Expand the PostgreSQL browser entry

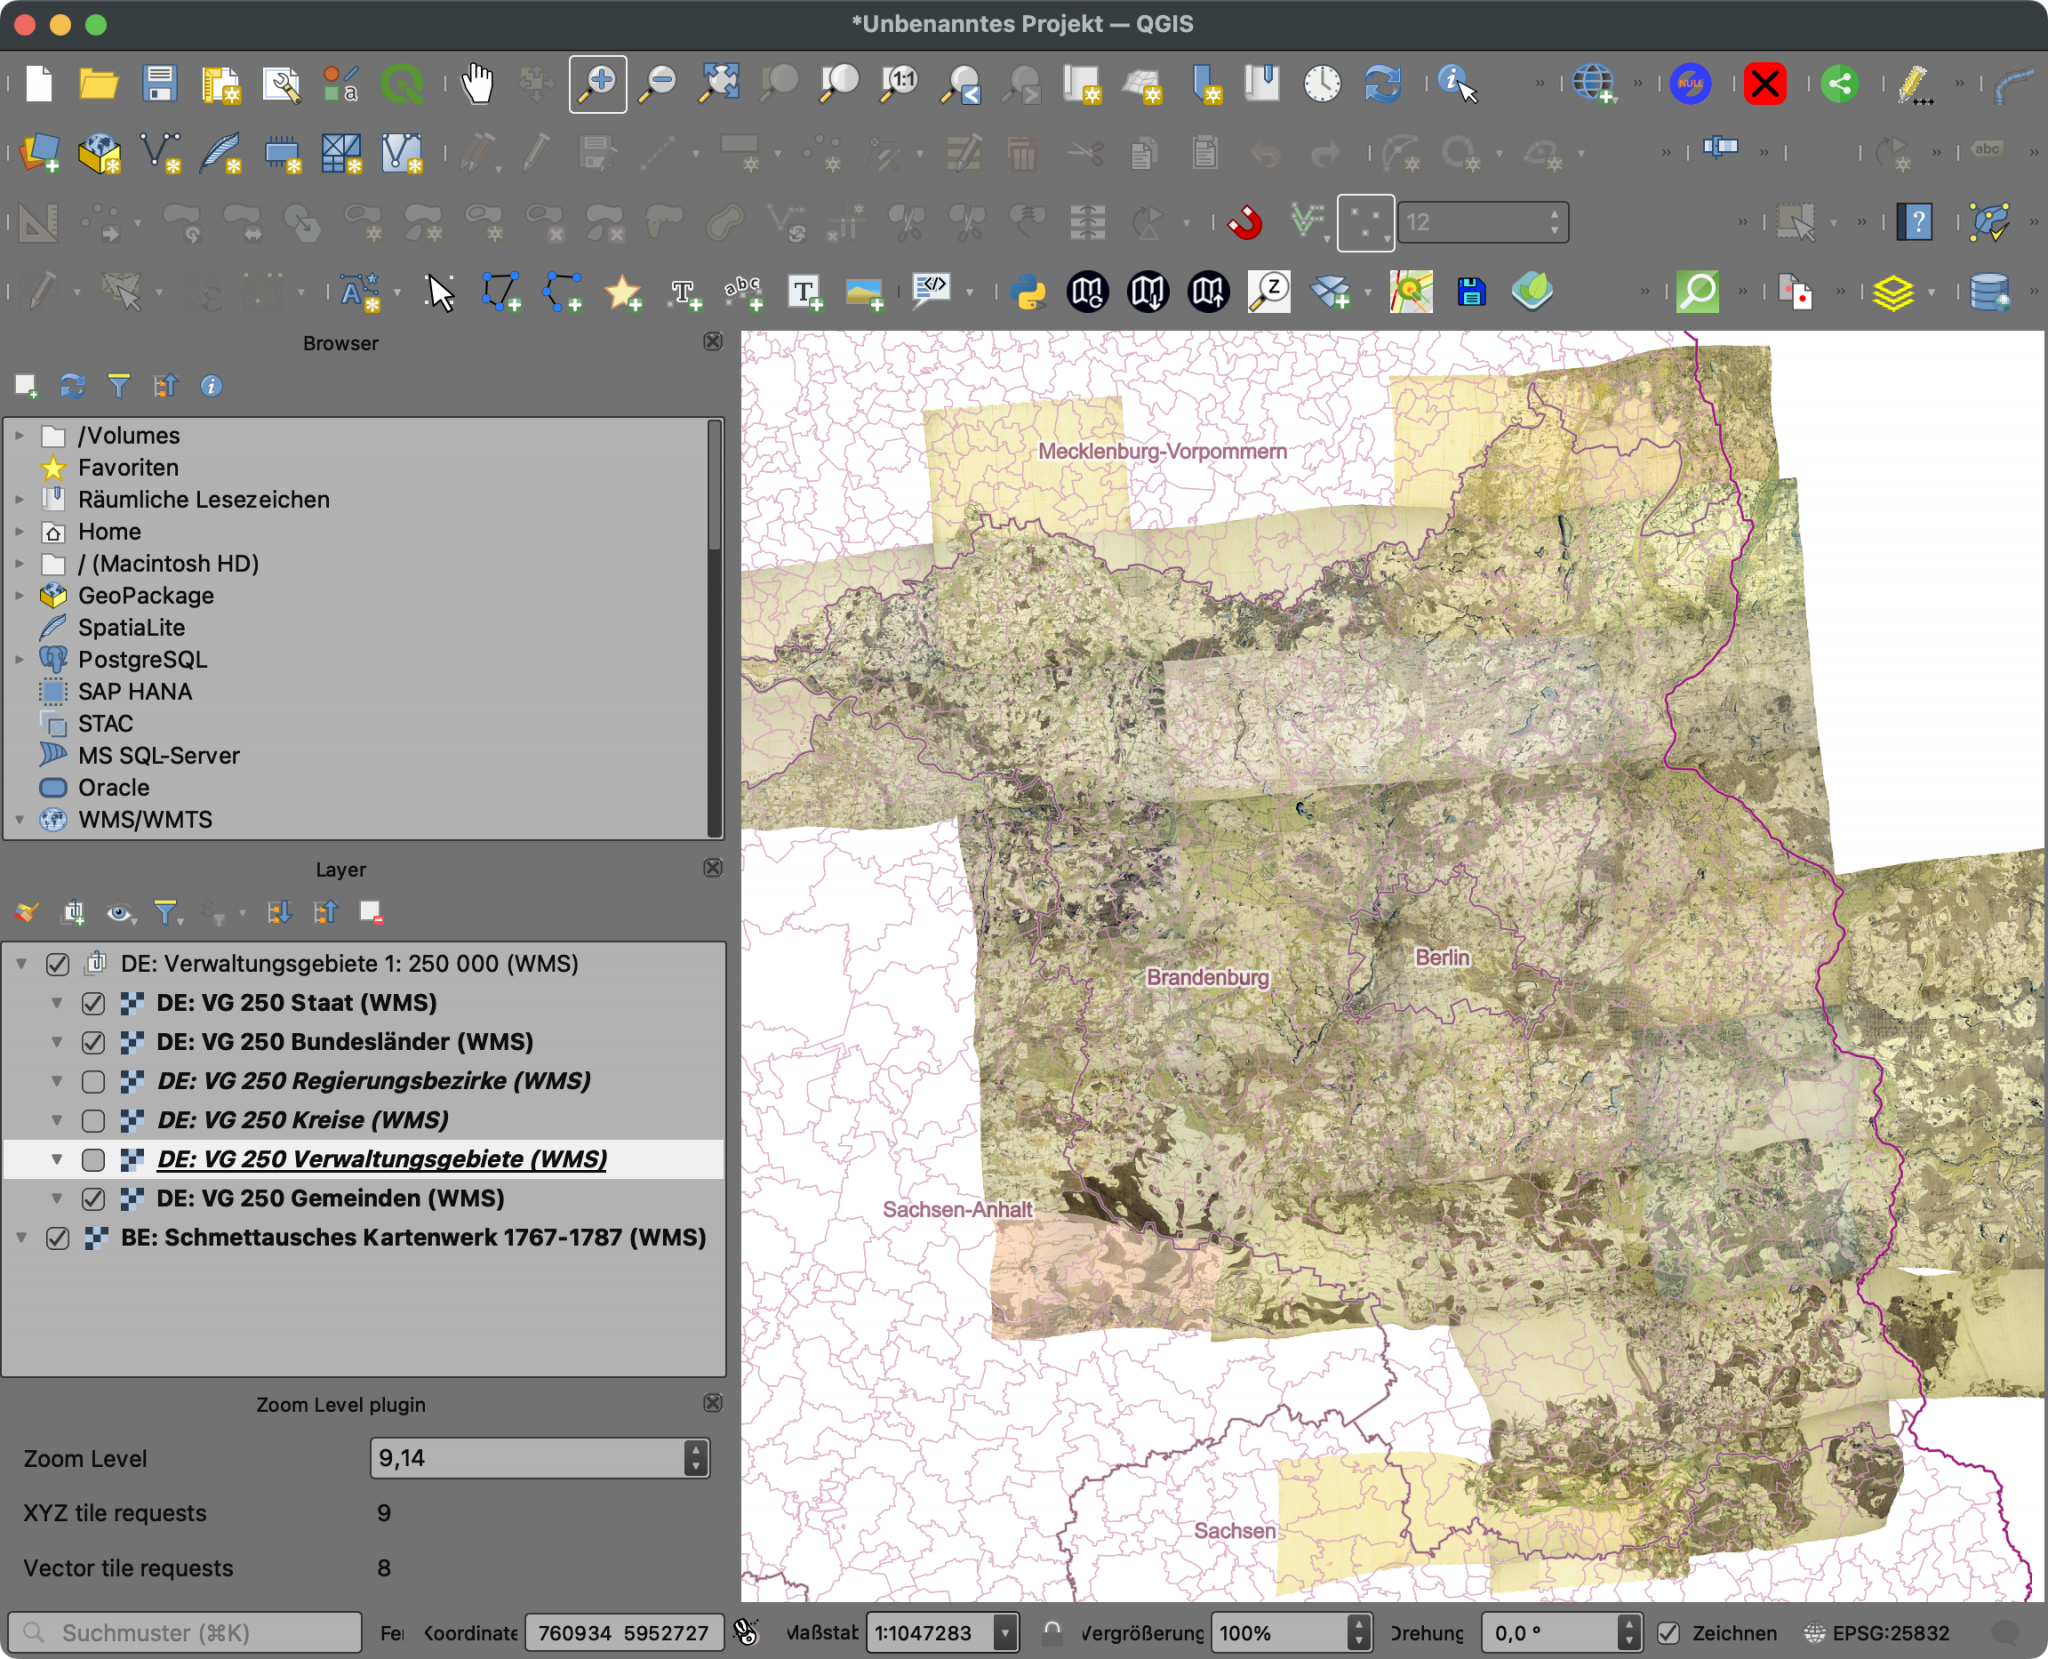tap(19, 660)
